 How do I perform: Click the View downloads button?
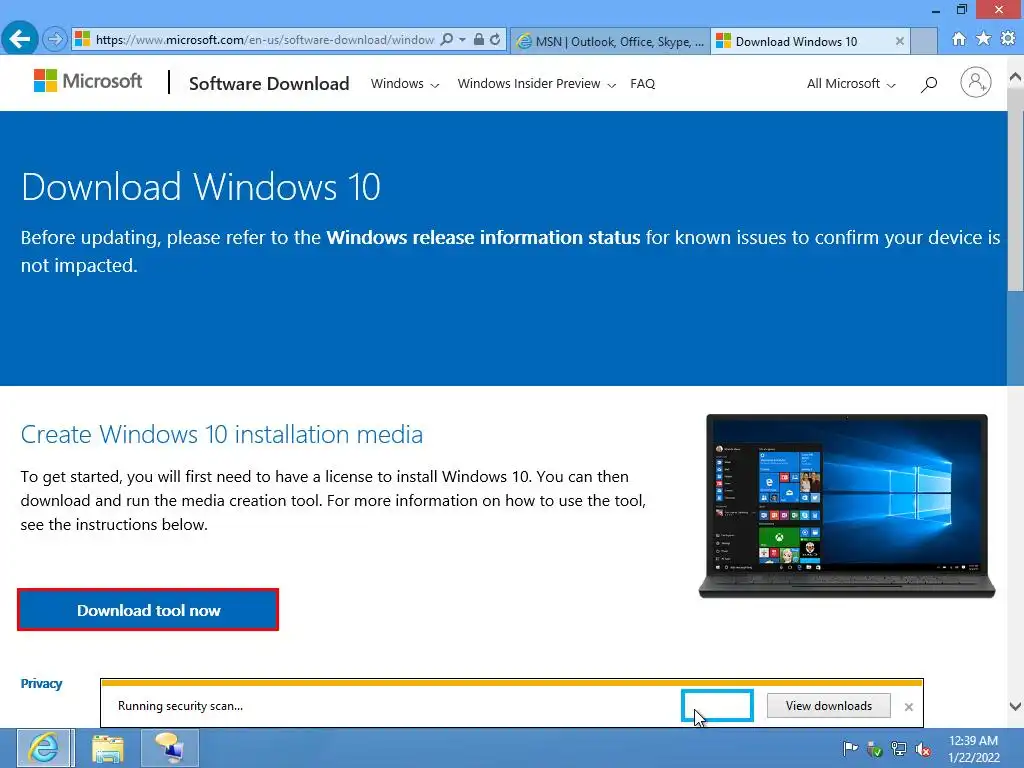click(828, 706)
